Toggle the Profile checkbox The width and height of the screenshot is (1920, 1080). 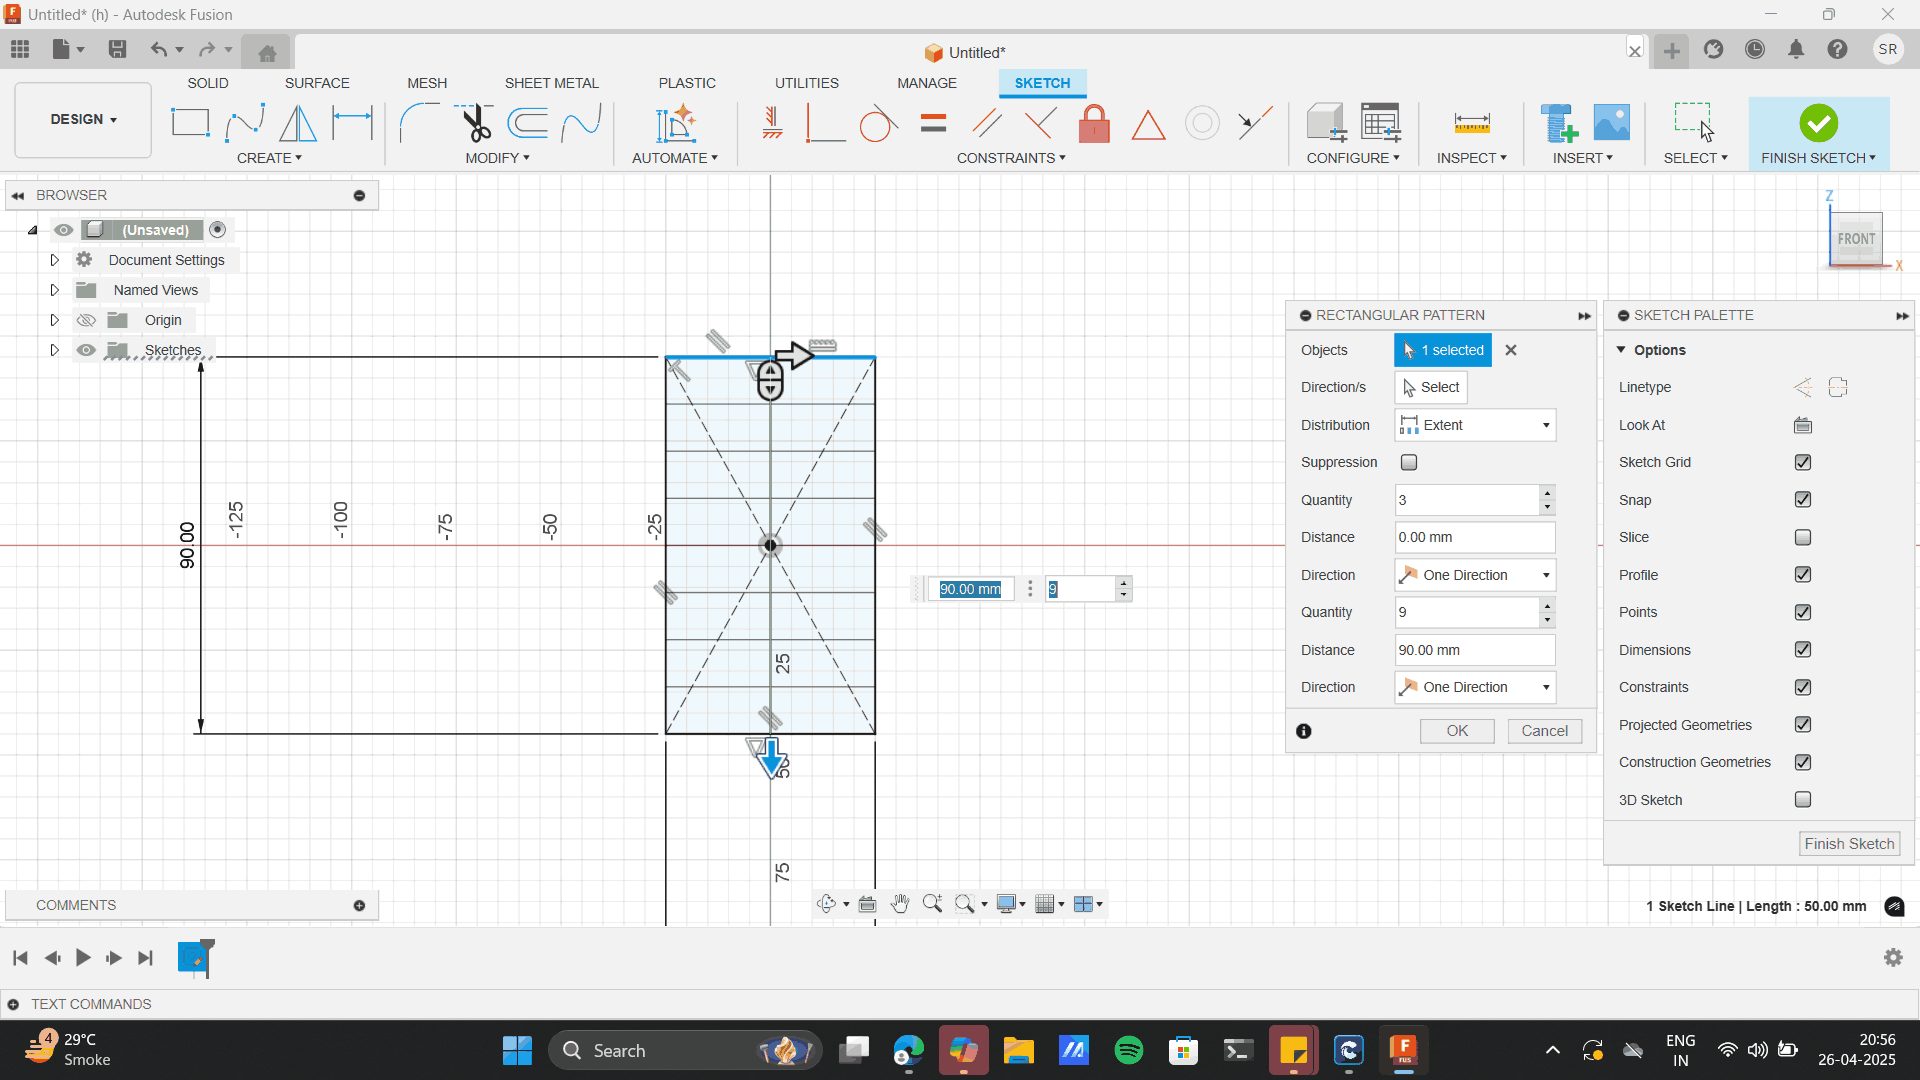1803,574
